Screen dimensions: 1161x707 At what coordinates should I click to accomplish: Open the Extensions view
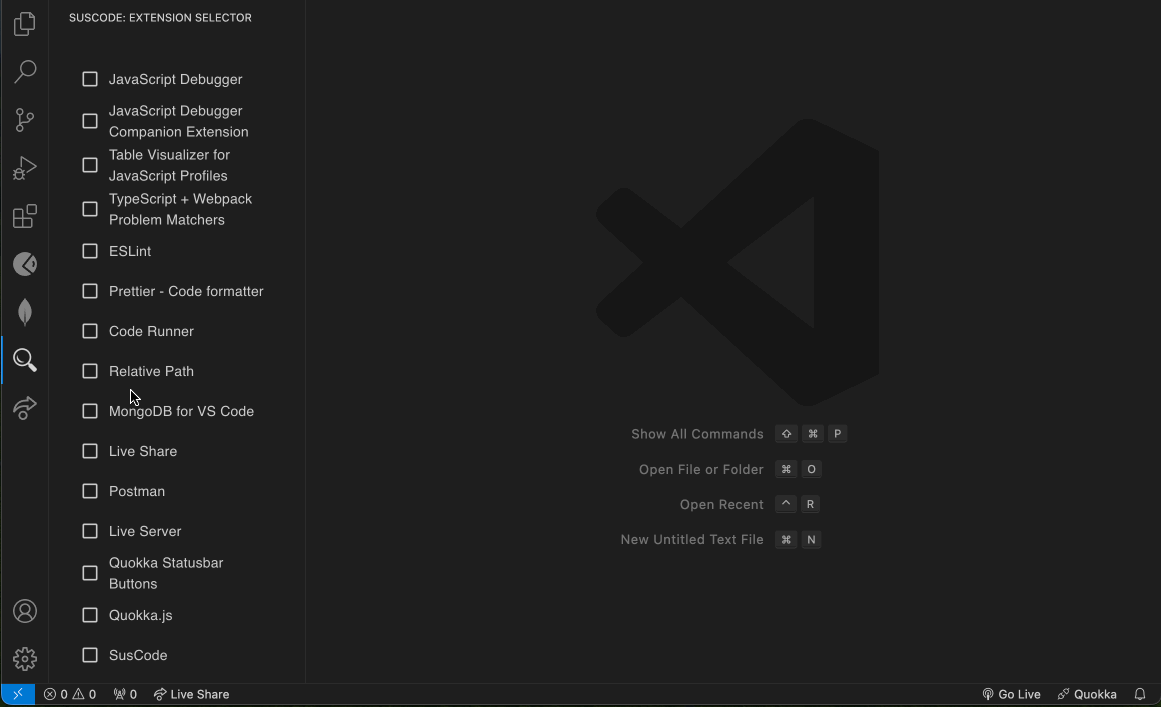(x=24, y=216)
